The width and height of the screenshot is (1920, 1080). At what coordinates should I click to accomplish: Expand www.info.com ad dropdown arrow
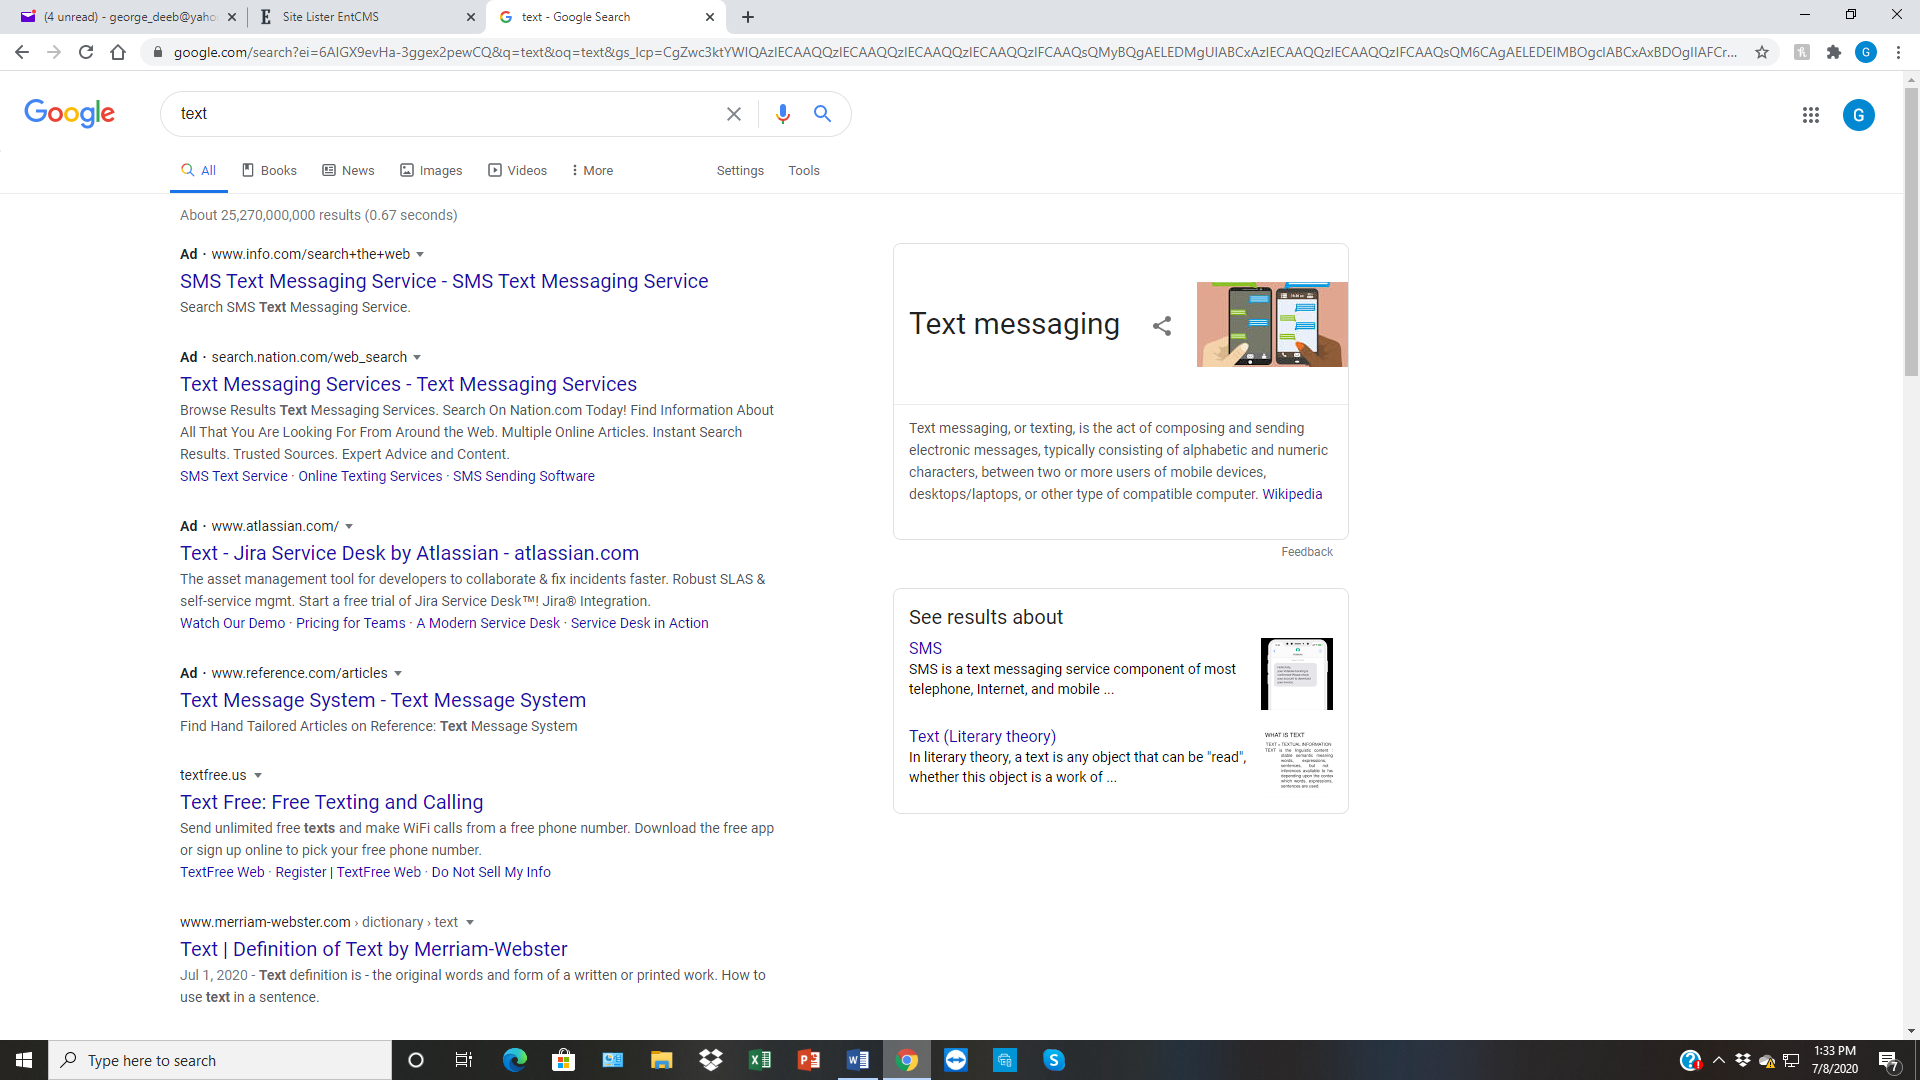pyautogui.click(x=420, y=254)
